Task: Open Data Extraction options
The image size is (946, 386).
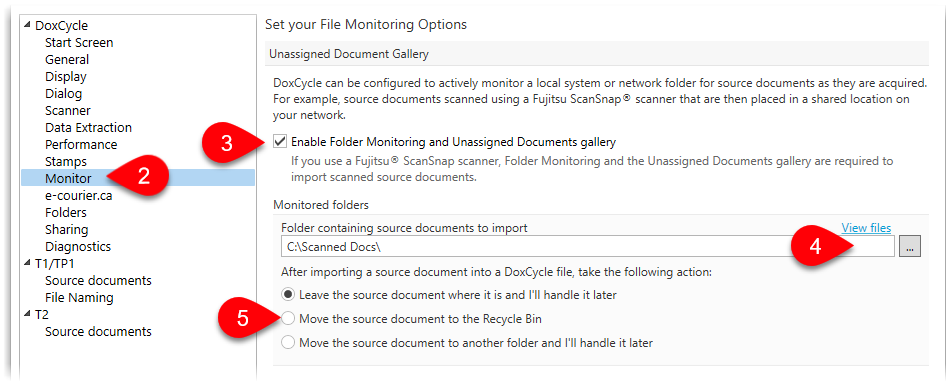Action: 88,127
